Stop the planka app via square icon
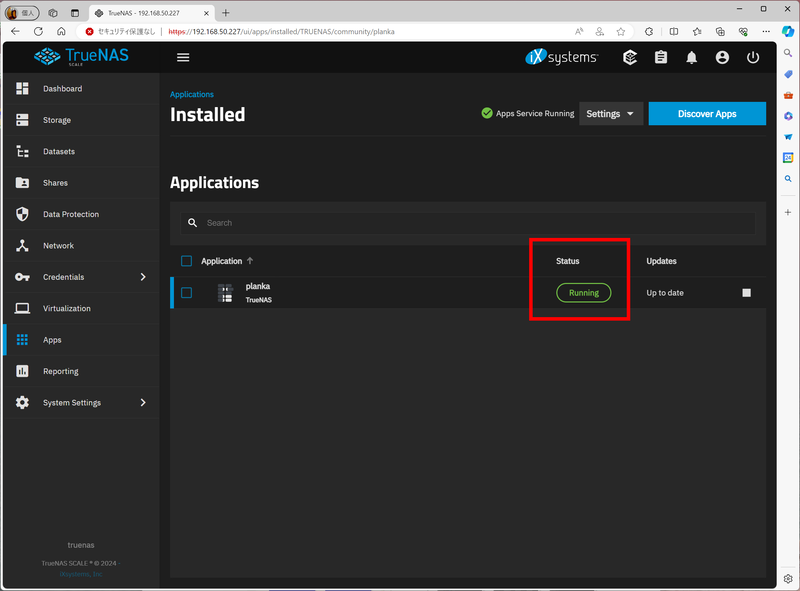800x591 pixels. (x=746, y=293)
